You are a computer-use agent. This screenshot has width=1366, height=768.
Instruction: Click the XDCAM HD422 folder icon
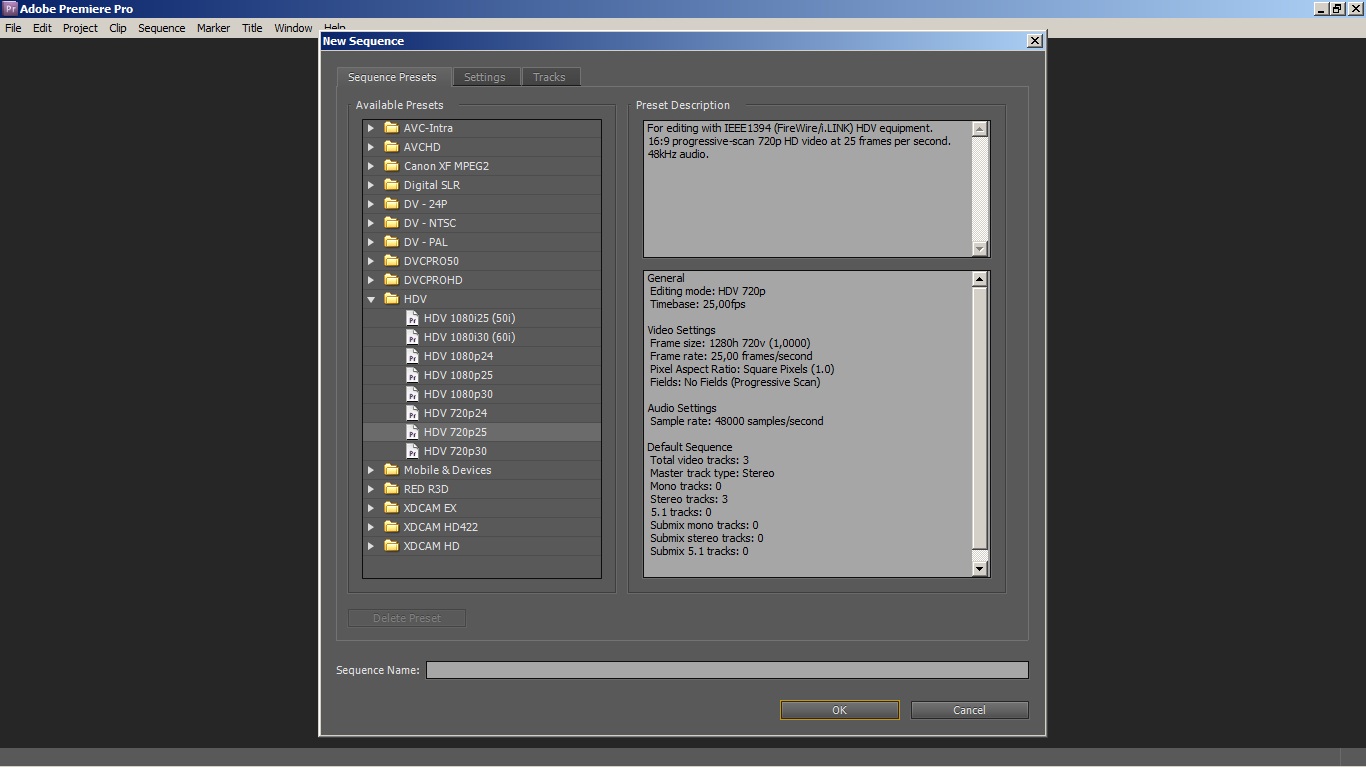pyautogui.click(x=391, y=527)
